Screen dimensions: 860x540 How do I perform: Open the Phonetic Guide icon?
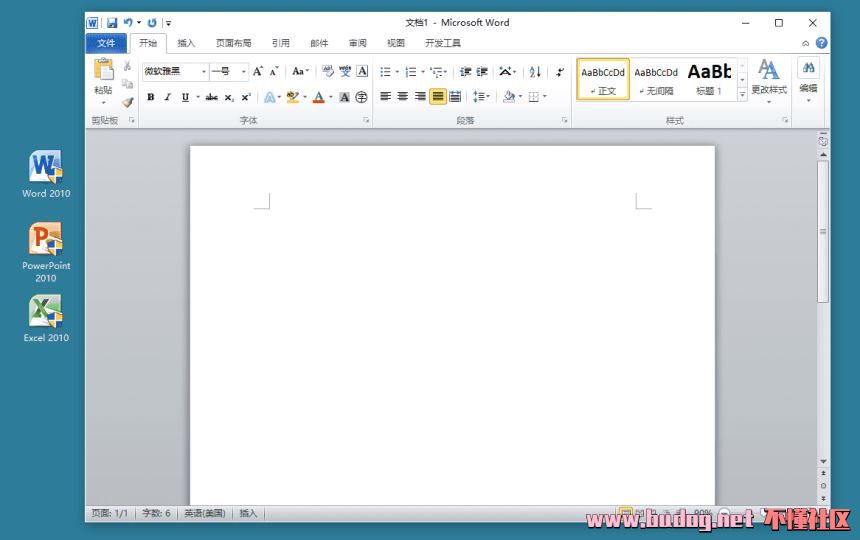click(345, 71)
